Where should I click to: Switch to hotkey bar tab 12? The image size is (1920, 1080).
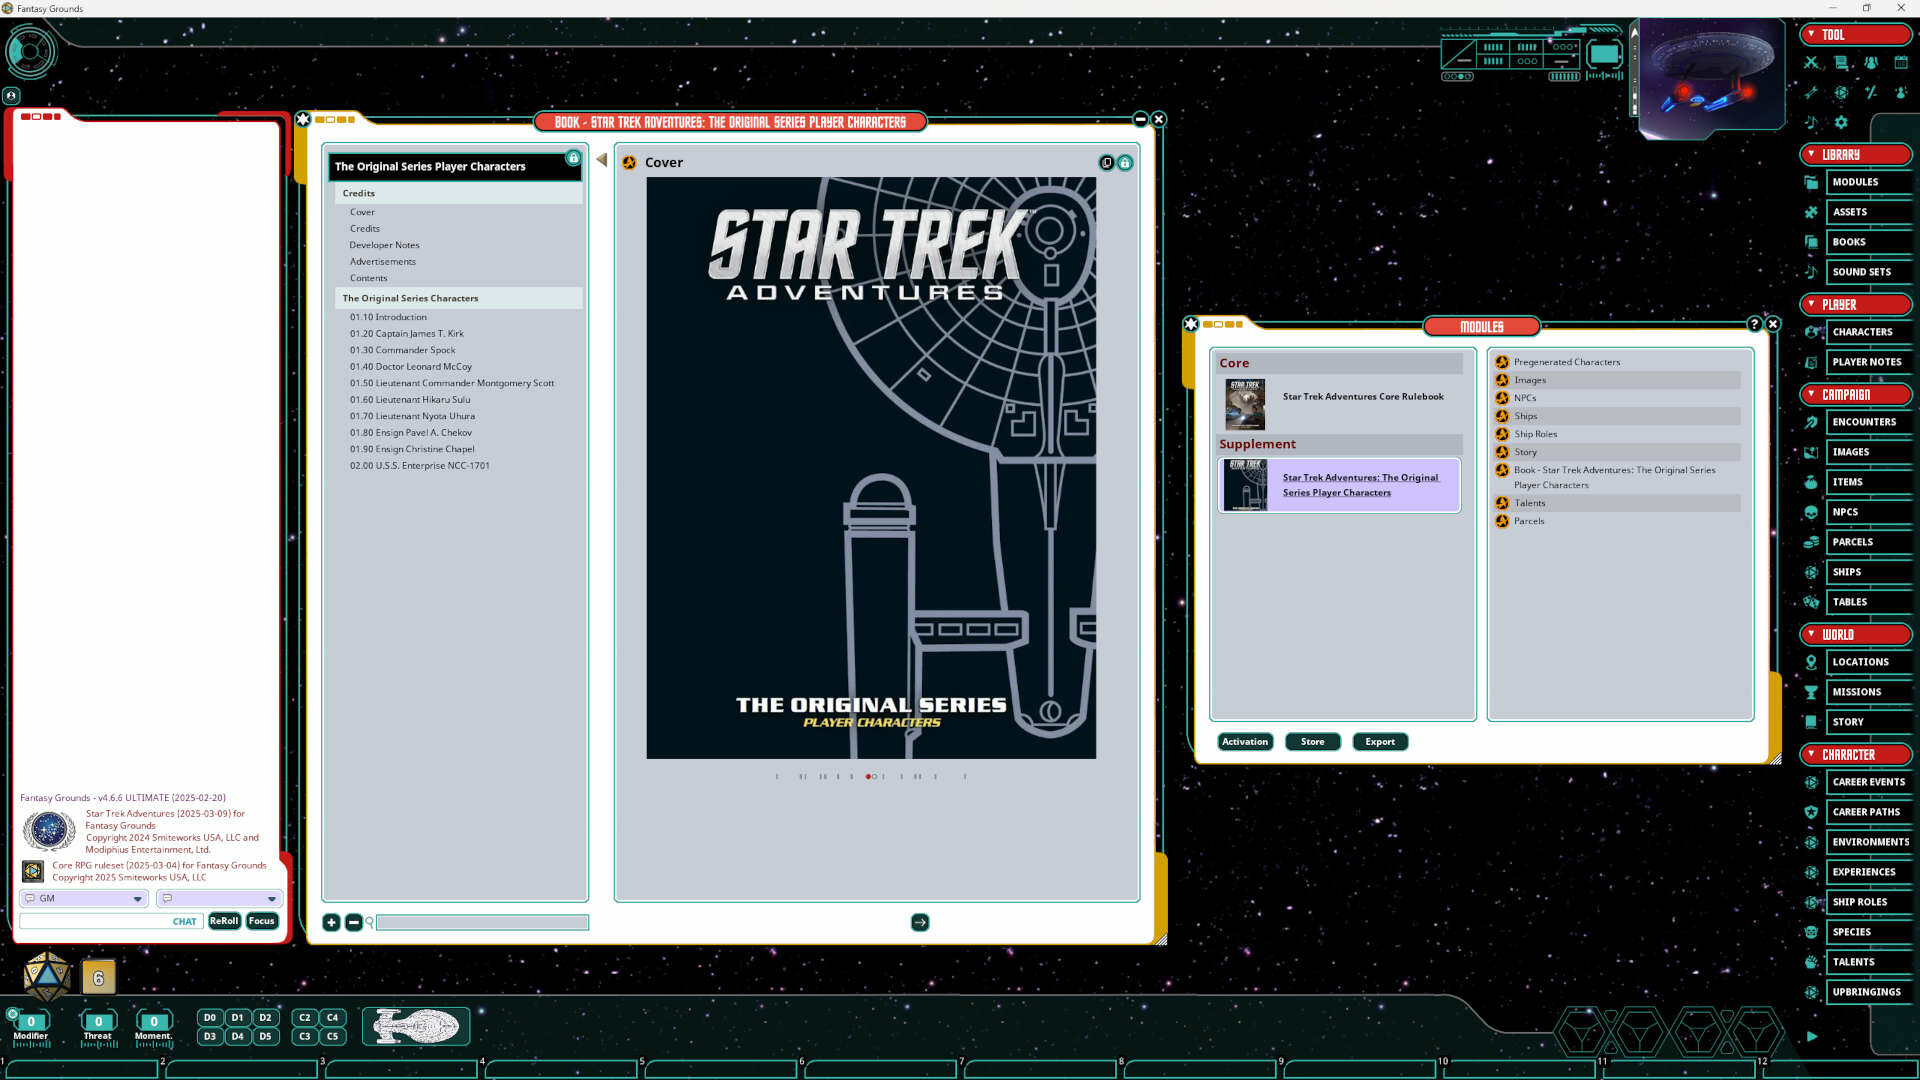click(1762, 1062)
